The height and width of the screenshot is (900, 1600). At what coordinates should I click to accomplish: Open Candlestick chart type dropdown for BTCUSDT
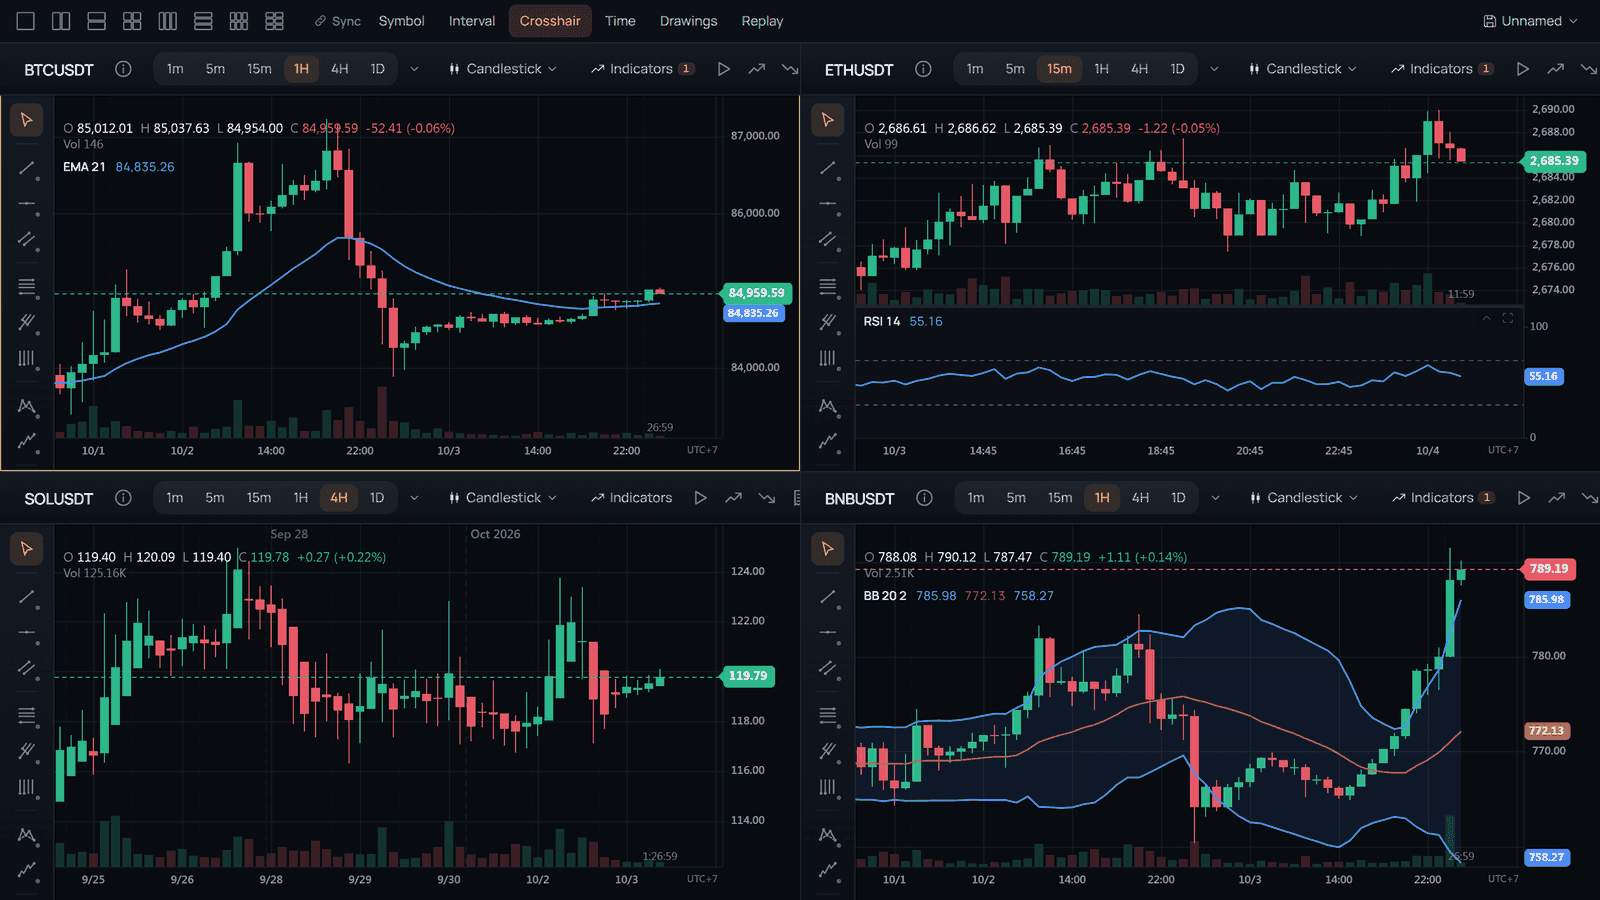tap(503, 69)
